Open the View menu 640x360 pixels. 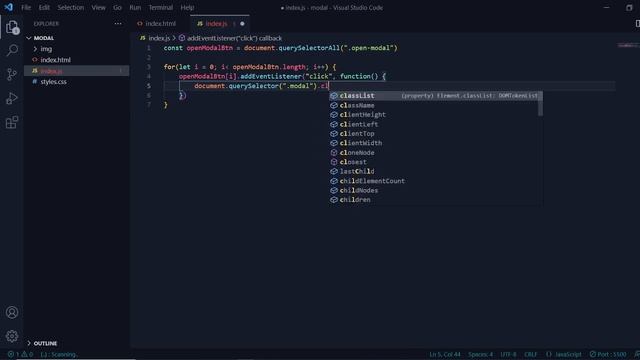pyautogui.click(x=98, y=7)
